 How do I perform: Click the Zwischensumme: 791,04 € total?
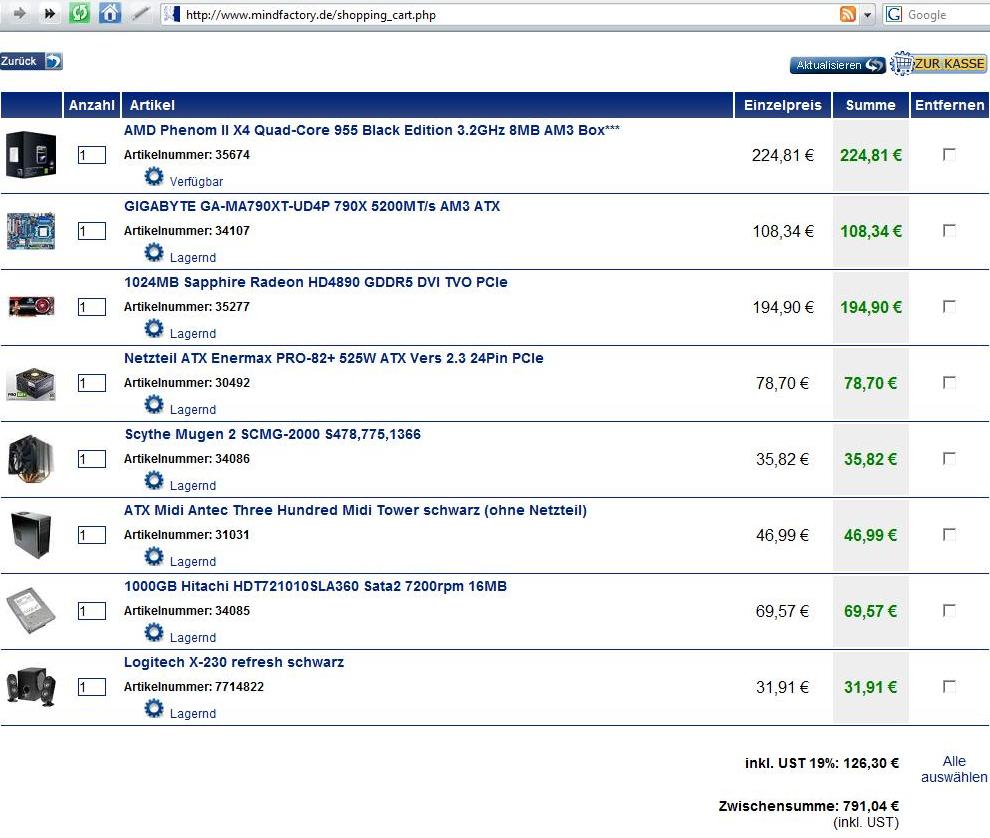point(809,806)
